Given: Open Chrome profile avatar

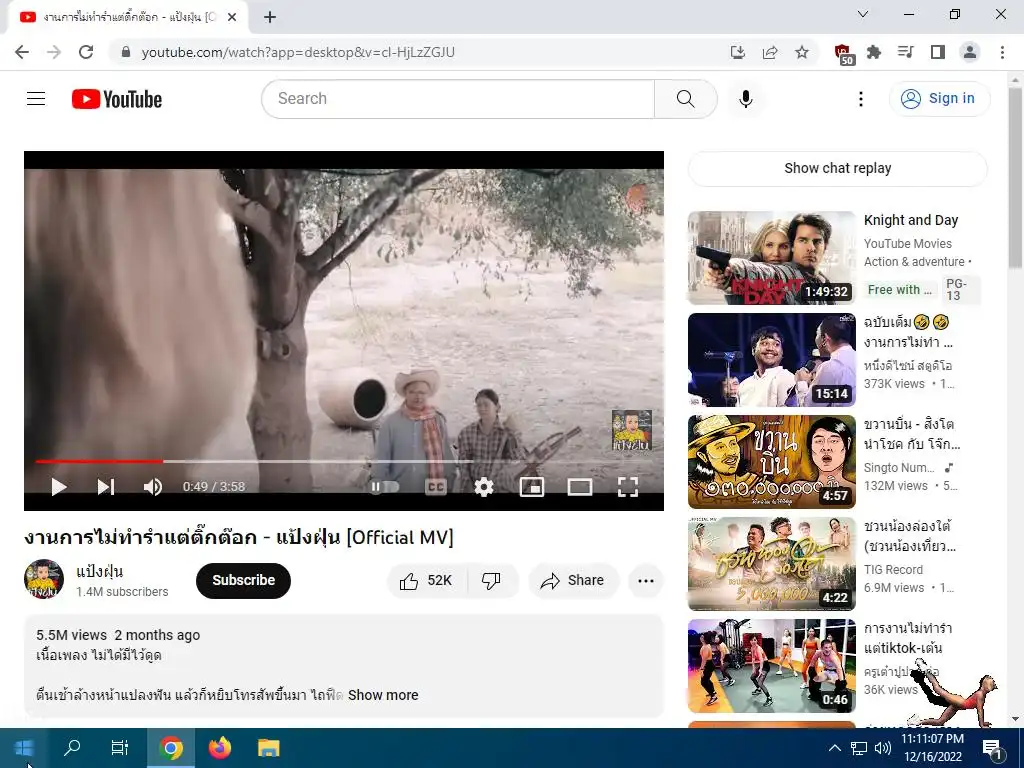Looking at the screenshot, I should (x=970, y=52).
